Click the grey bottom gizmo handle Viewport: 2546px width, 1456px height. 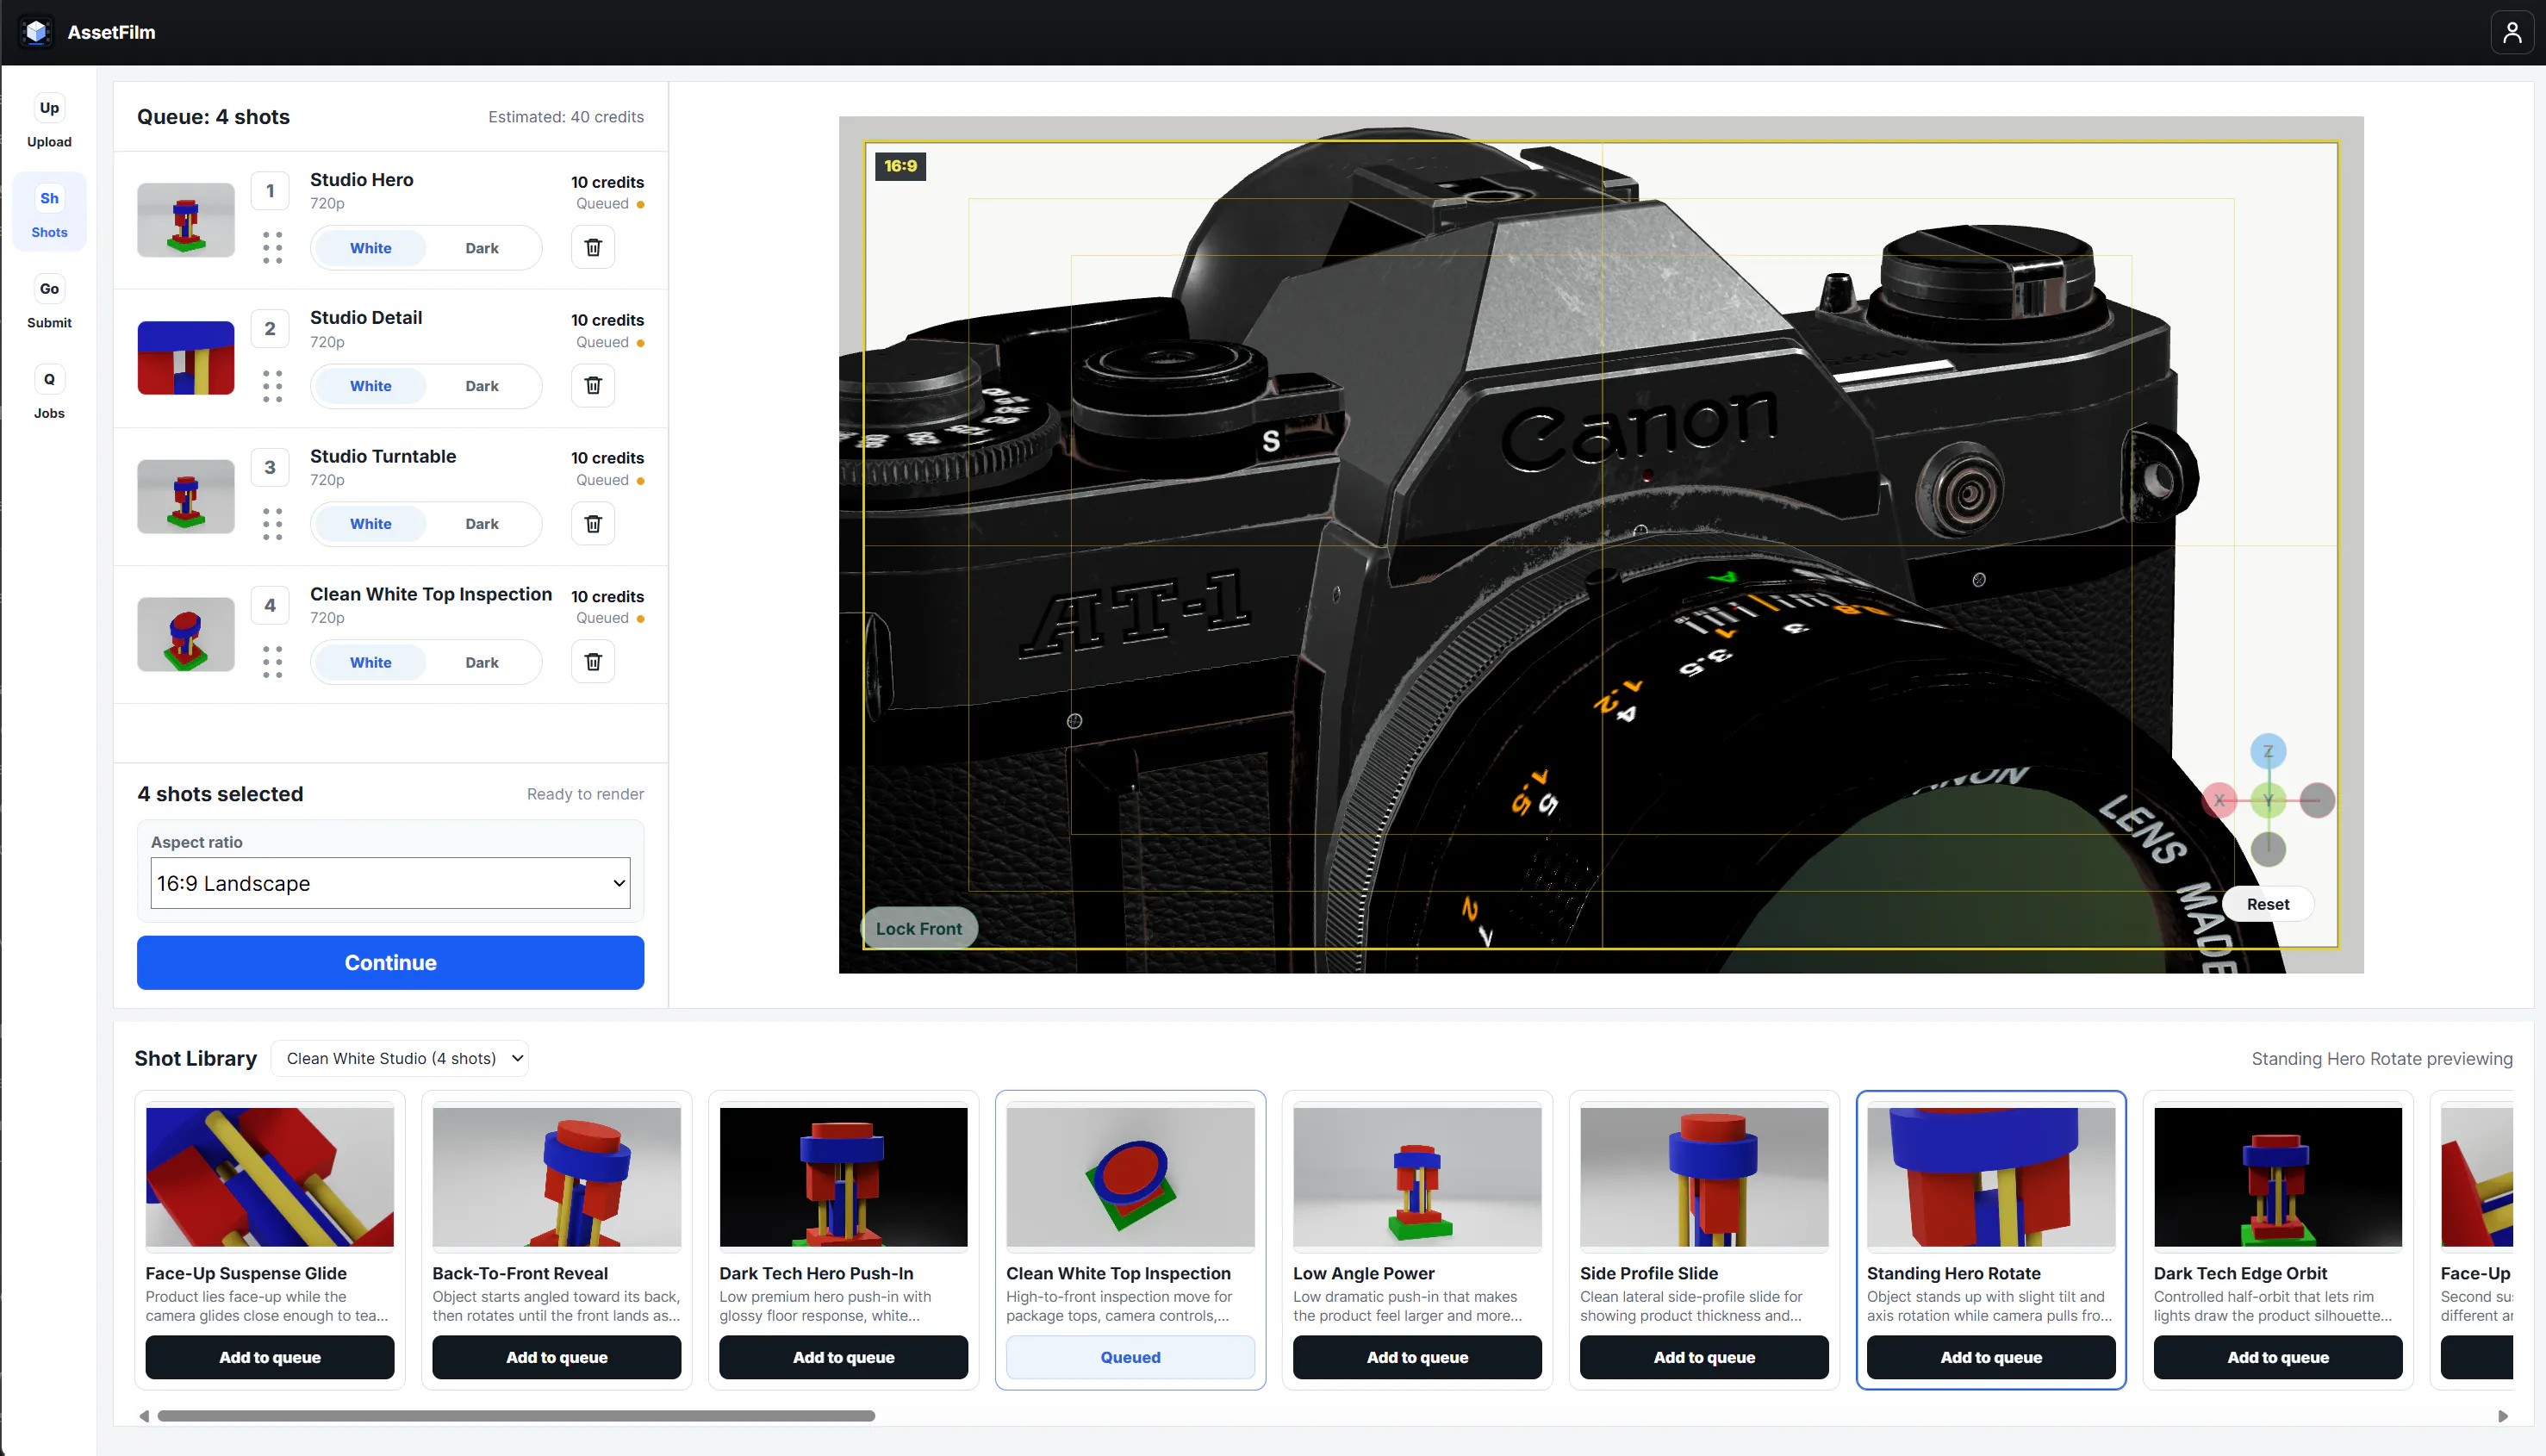[2267, 849]
